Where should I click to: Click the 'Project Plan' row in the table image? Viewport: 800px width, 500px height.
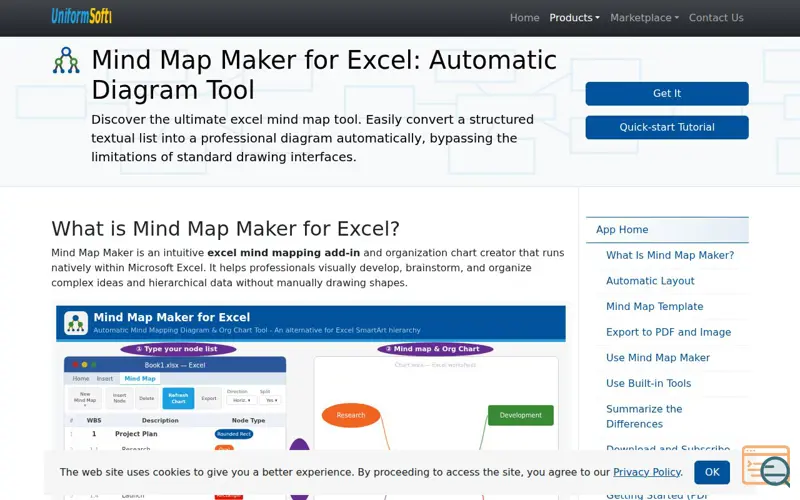click(x=174, y=434)
